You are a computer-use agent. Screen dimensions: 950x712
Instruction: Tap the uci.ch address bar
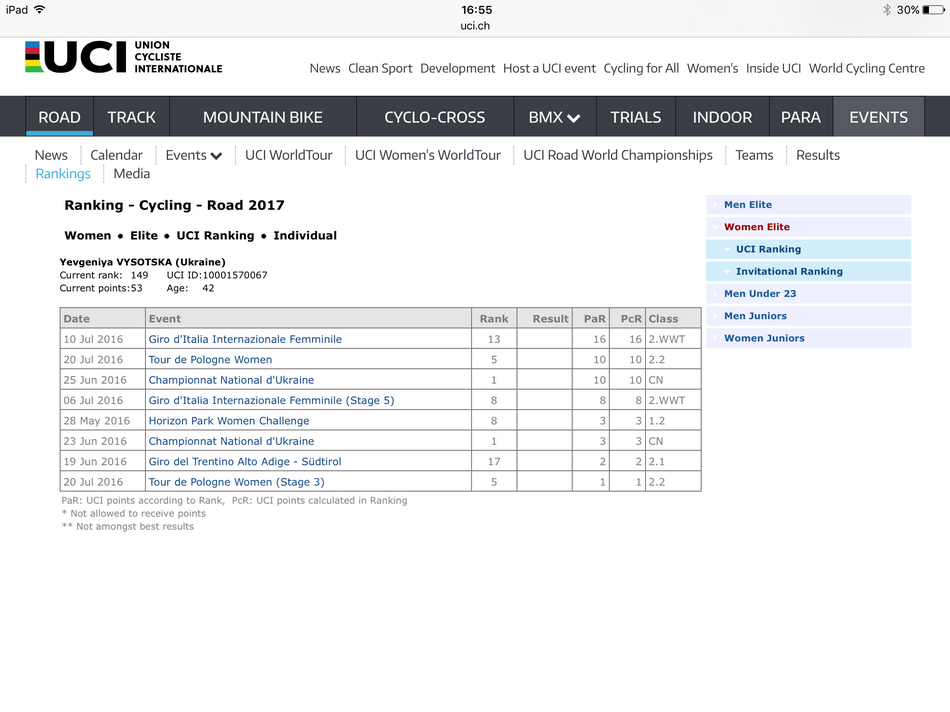475,25
